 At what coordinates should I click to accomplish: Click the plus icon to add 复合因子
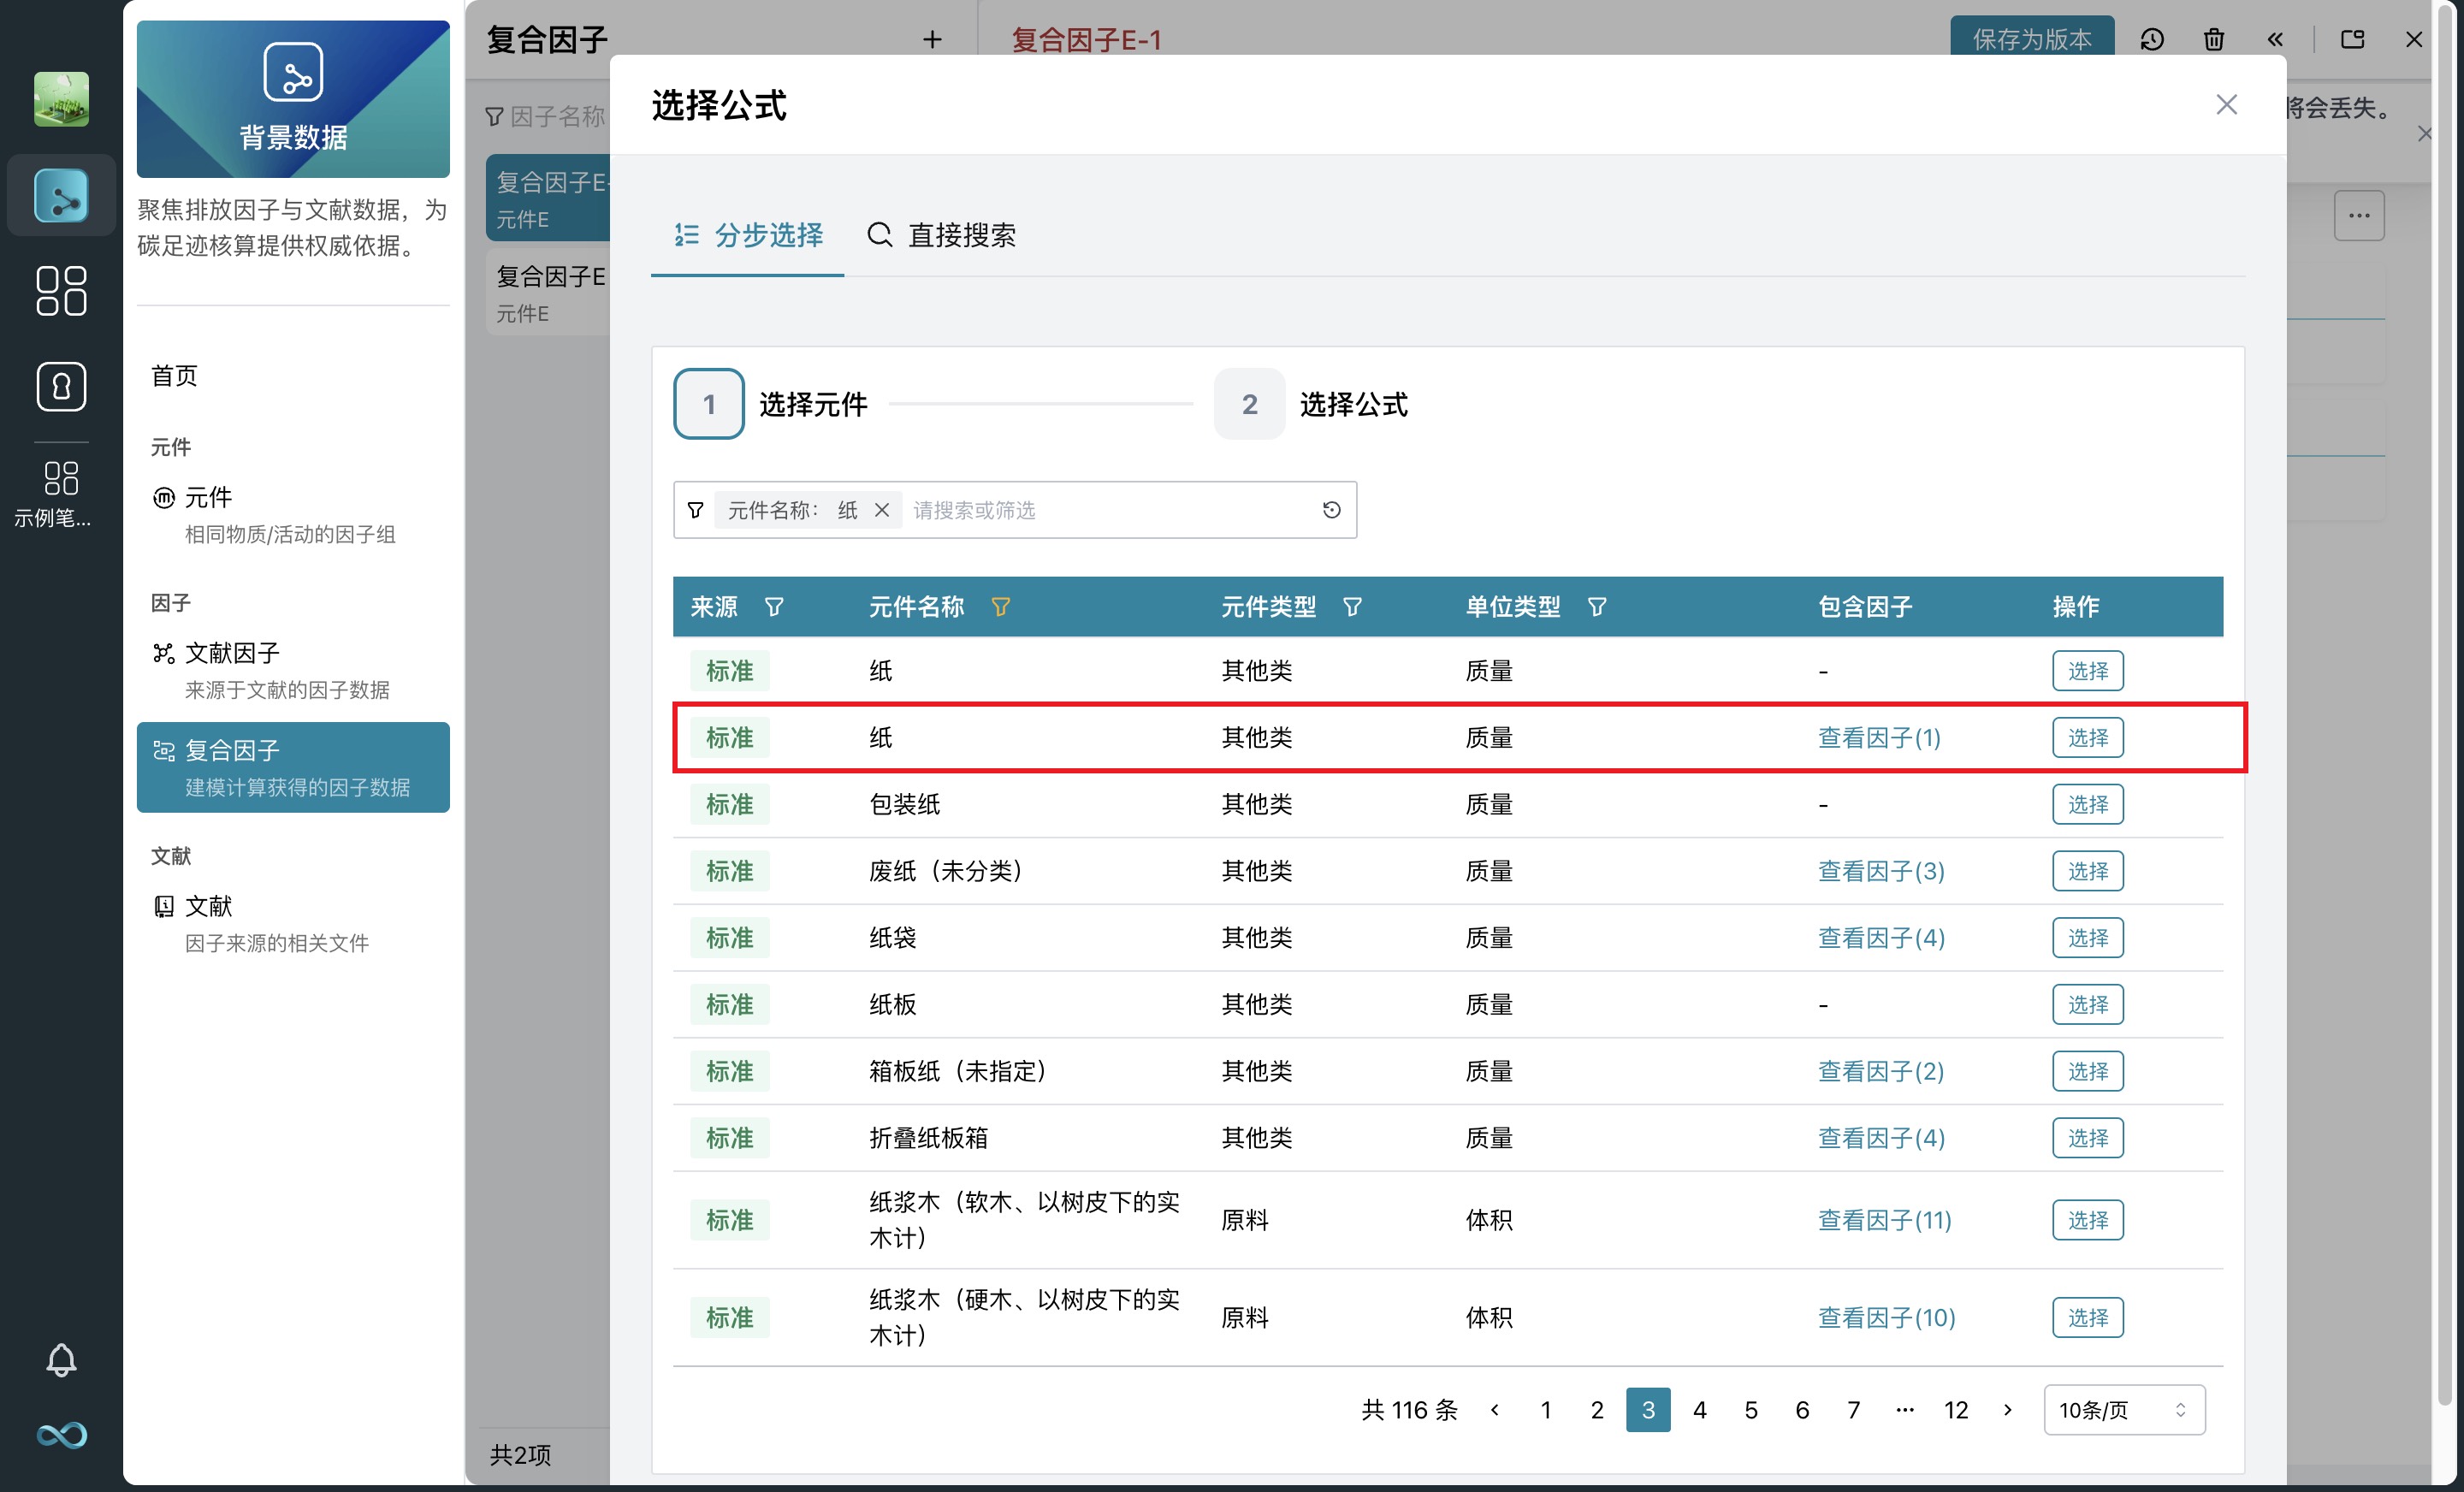(x=932, y=40)
